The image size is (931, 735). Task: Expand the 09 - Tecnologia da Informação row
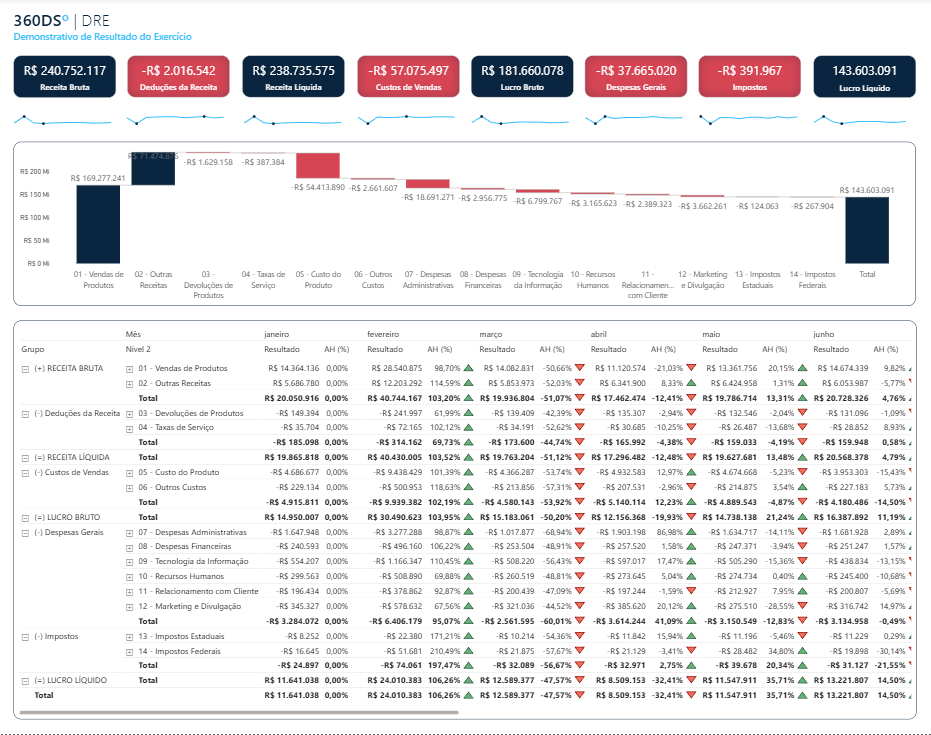[x=129, y=562]
